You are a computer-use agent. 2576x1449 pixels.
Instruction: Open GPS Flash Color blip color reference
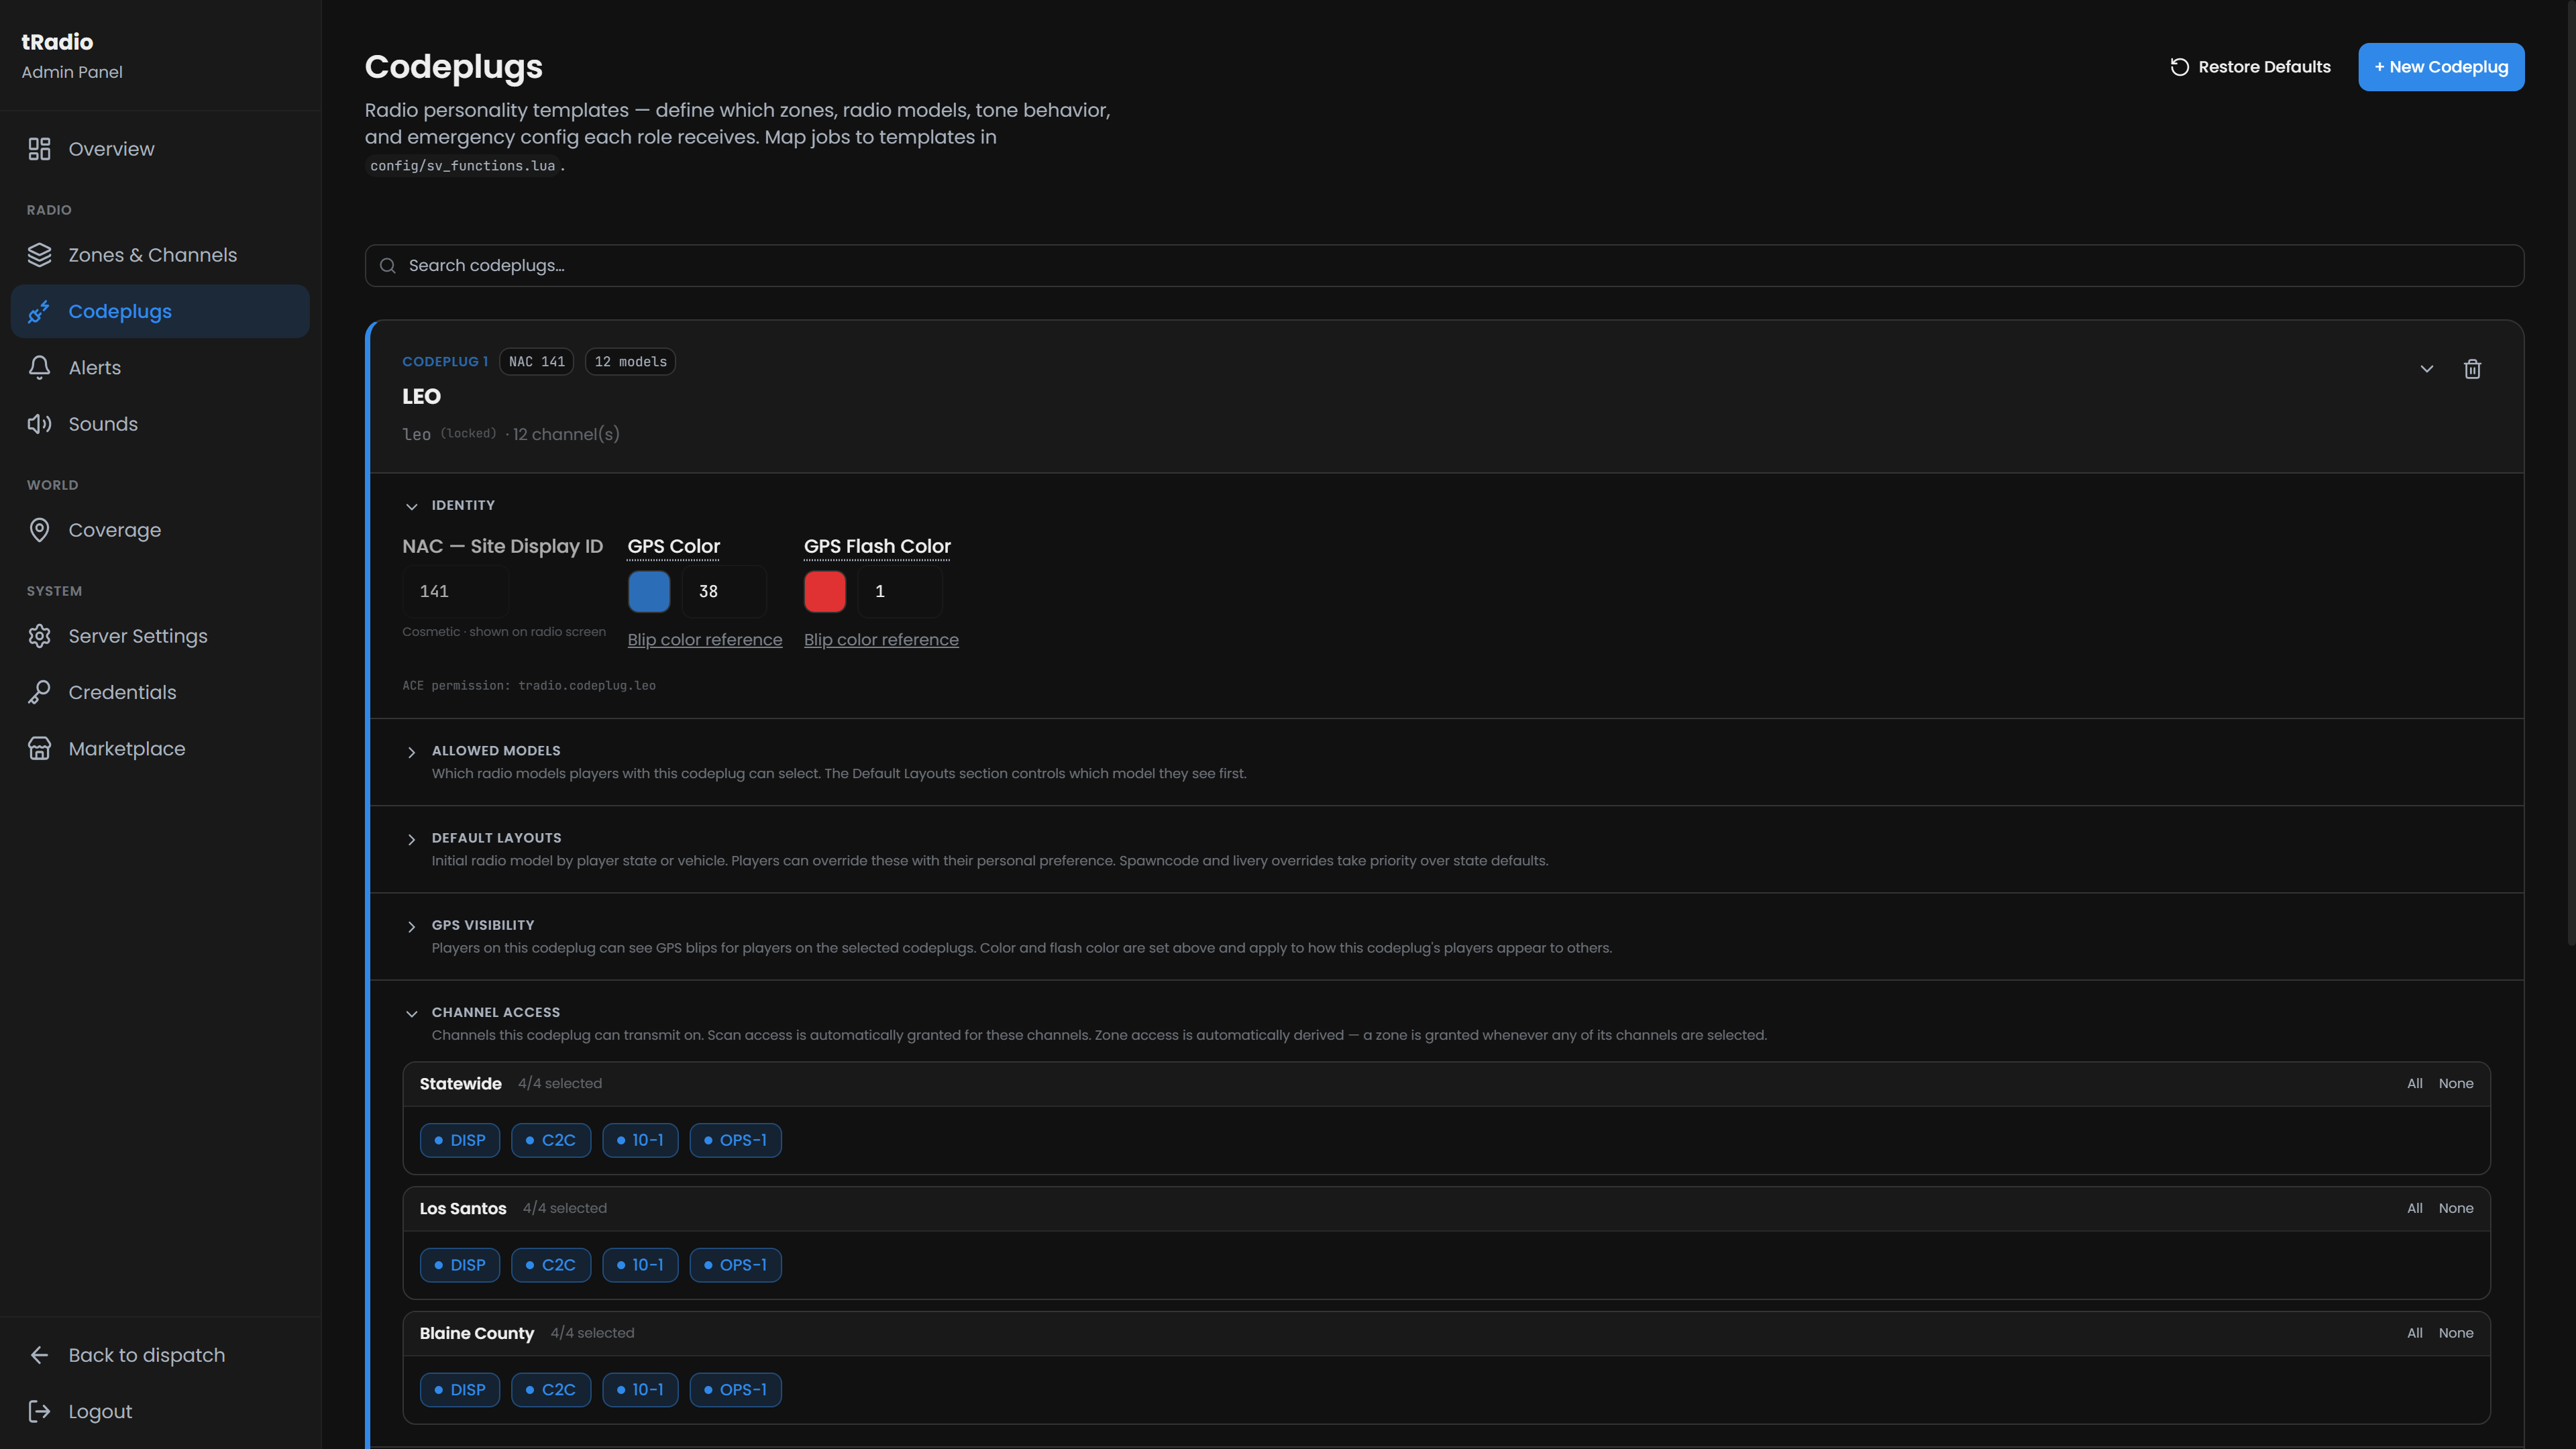point(881,640)
